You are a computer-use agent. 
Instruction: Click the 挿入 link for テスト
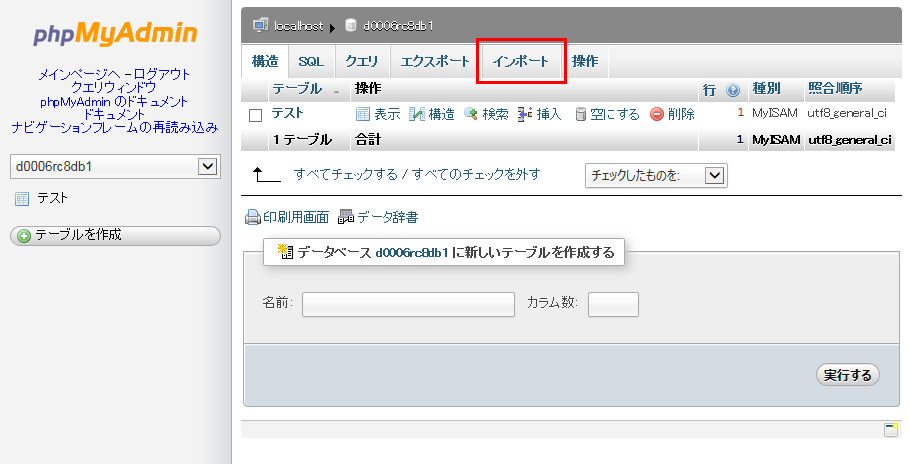[549, 114]
